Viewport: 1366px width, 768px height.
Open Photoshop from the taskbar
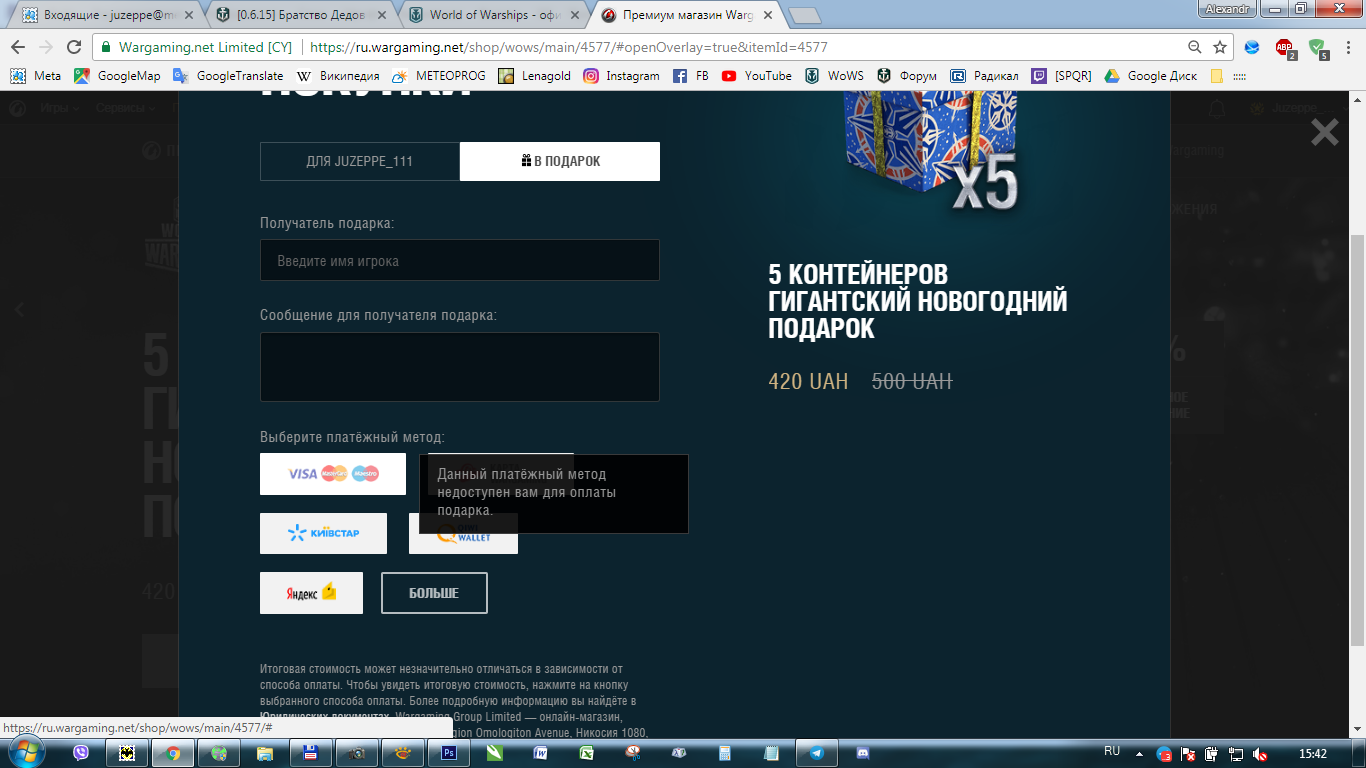coord(449,753)
